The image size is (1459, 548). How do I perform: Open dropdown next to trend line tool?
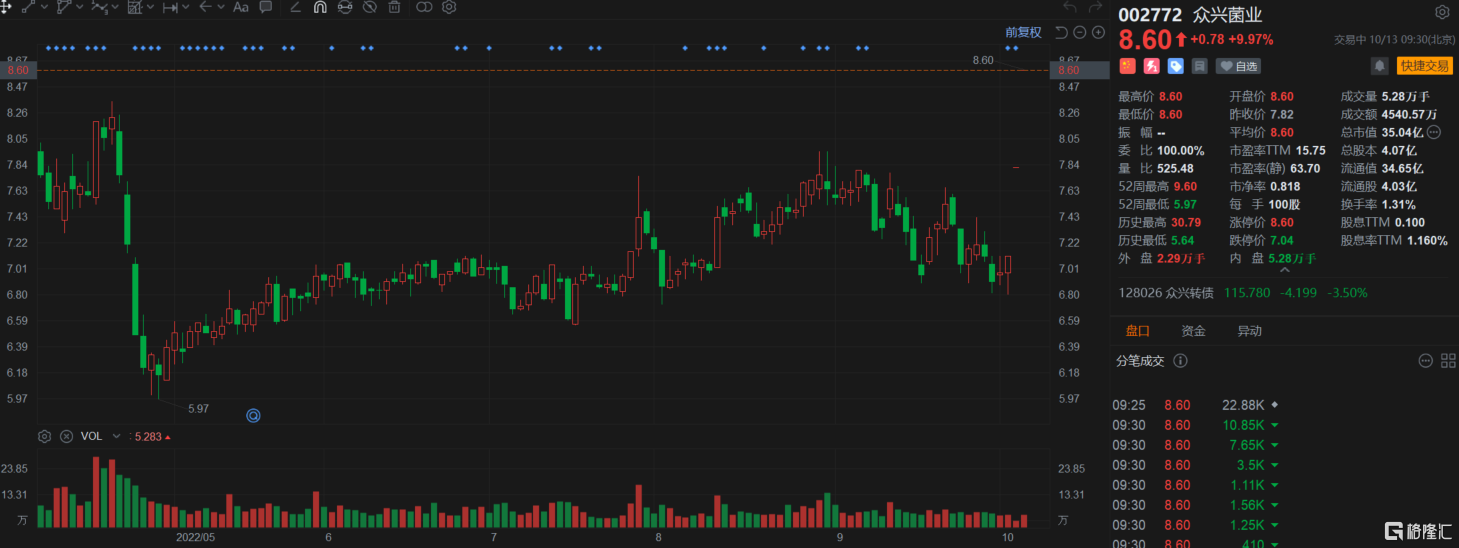click(44, 7)
